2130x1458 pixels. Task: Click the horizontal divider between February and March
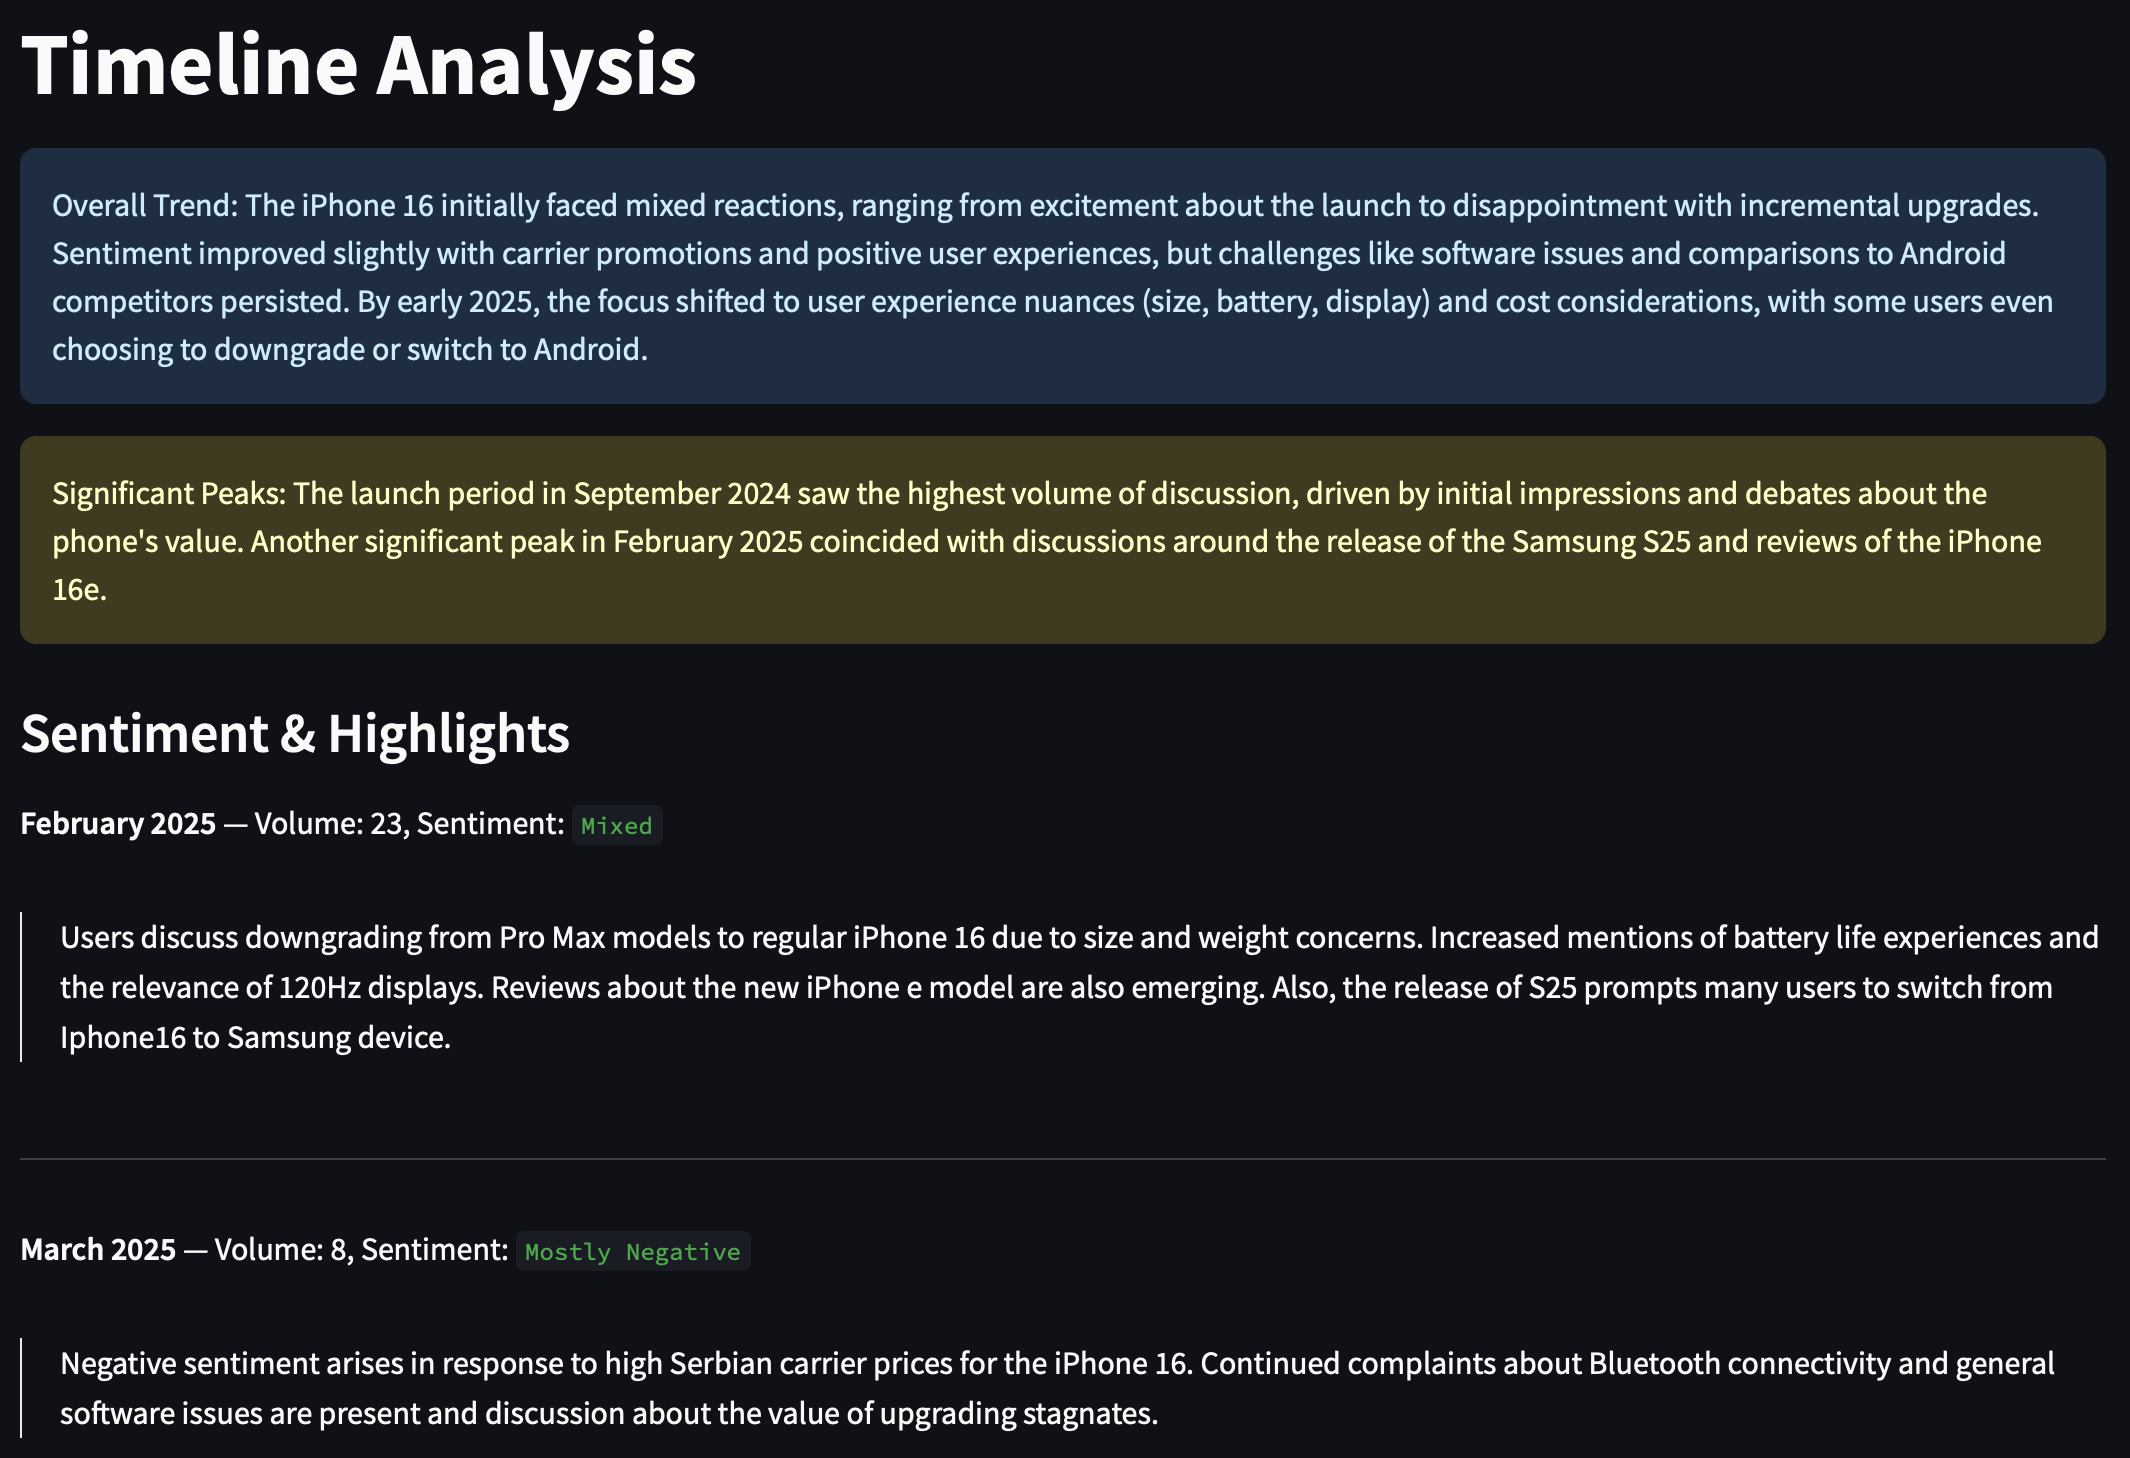point(1063,1159)
